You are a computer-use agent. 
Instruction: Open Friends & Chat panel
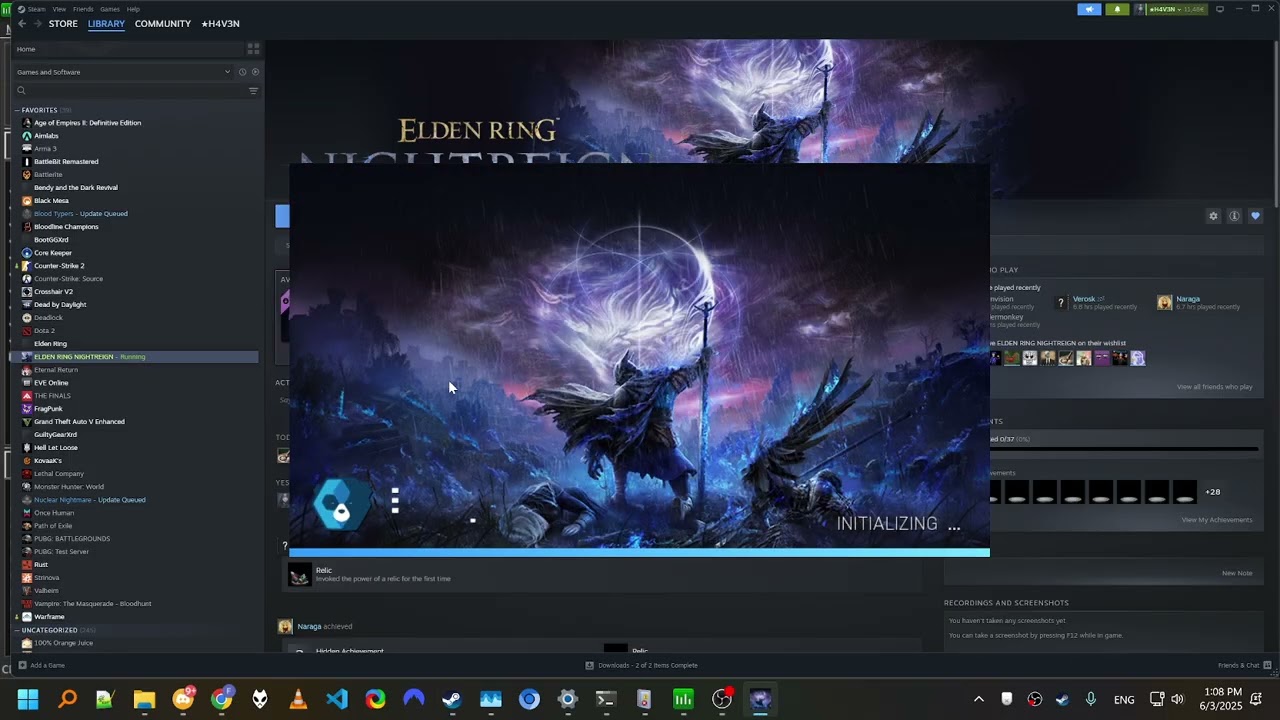point(1245,665)
